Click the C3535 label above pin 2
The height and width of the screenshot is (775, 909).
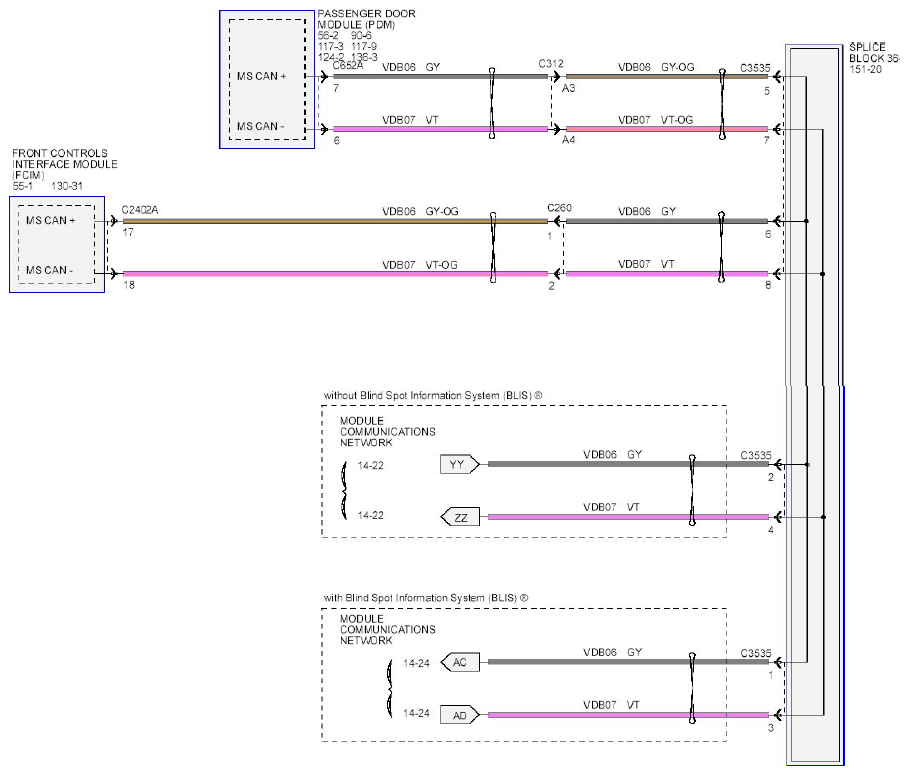tap(756, 456)
